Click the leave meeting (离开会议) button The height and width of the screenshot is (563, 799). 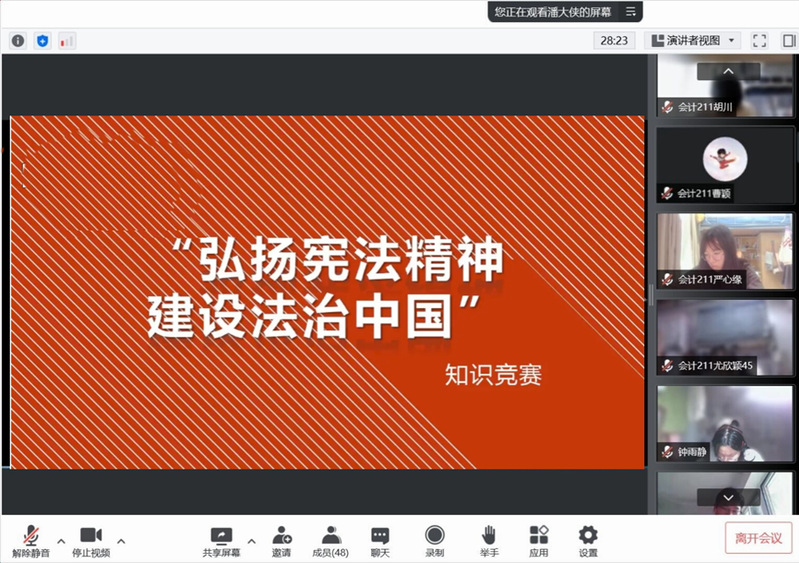click(x=758, y=538)
